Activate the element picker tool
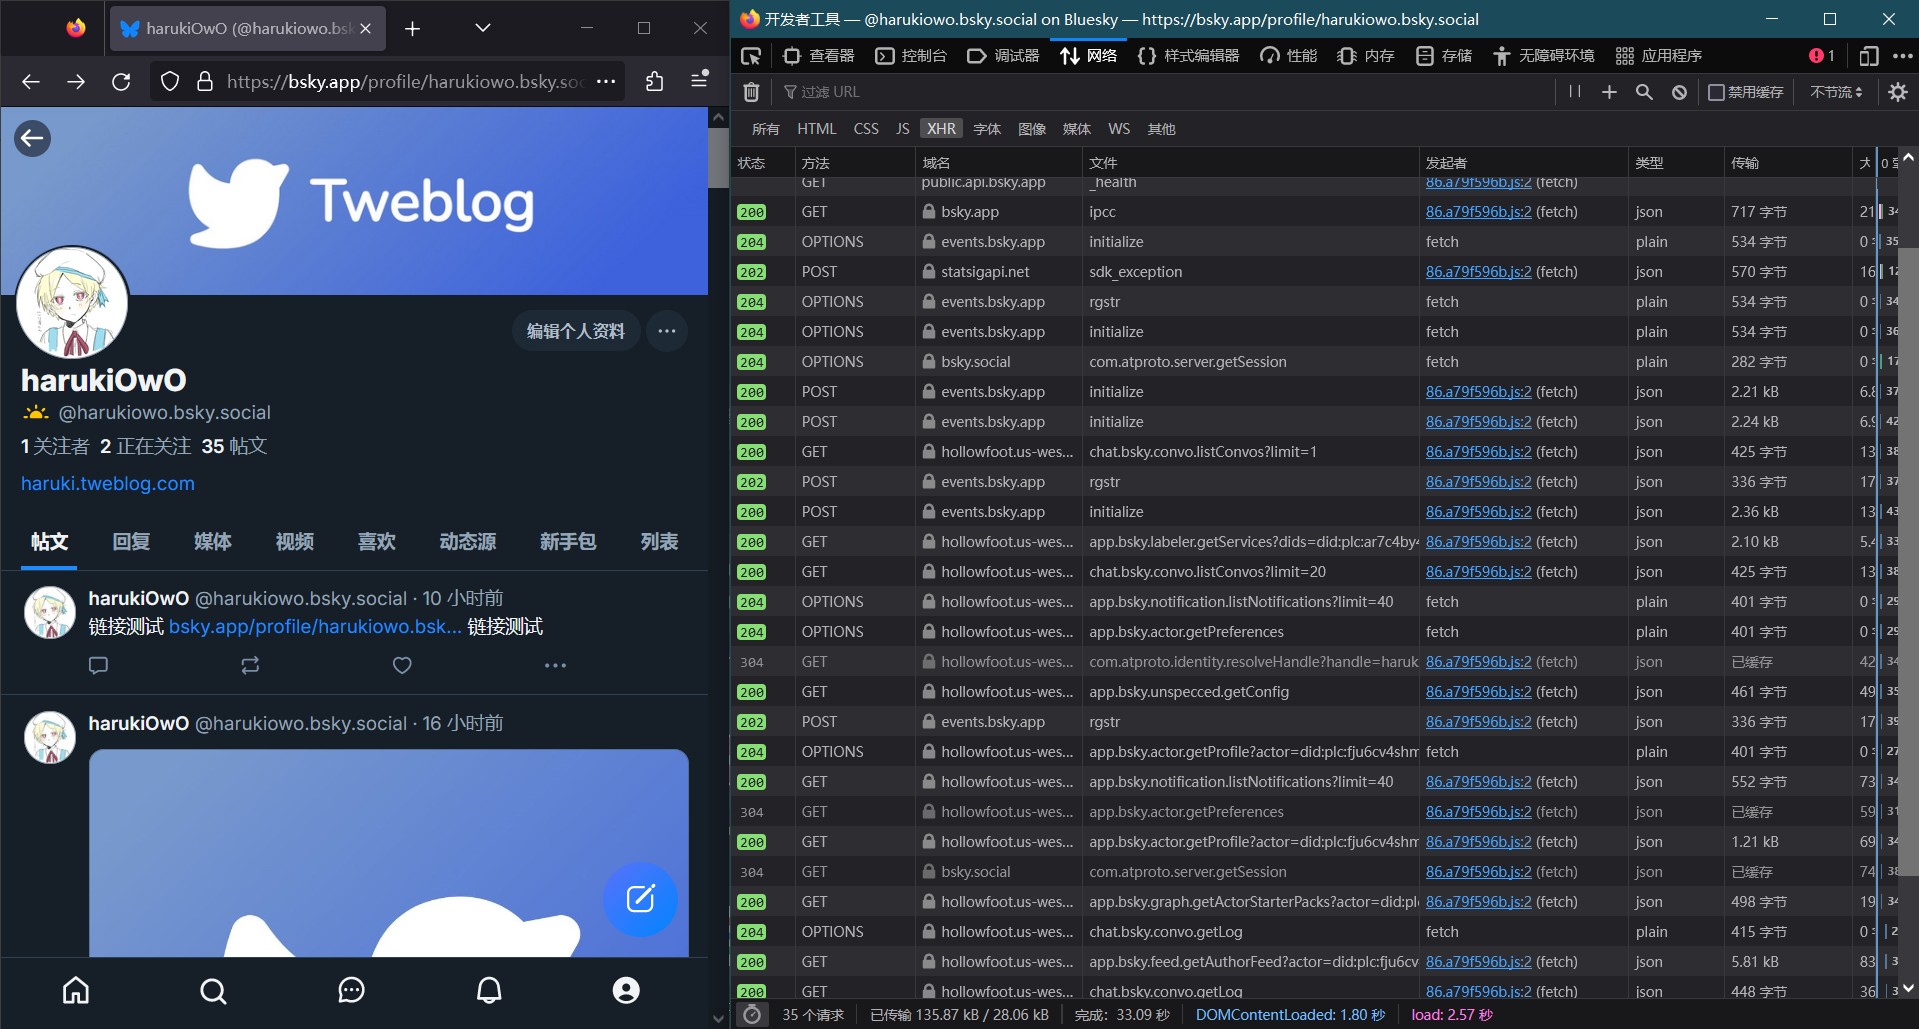The height and width of the screenshot is (1029, 1919). (751, 56)
